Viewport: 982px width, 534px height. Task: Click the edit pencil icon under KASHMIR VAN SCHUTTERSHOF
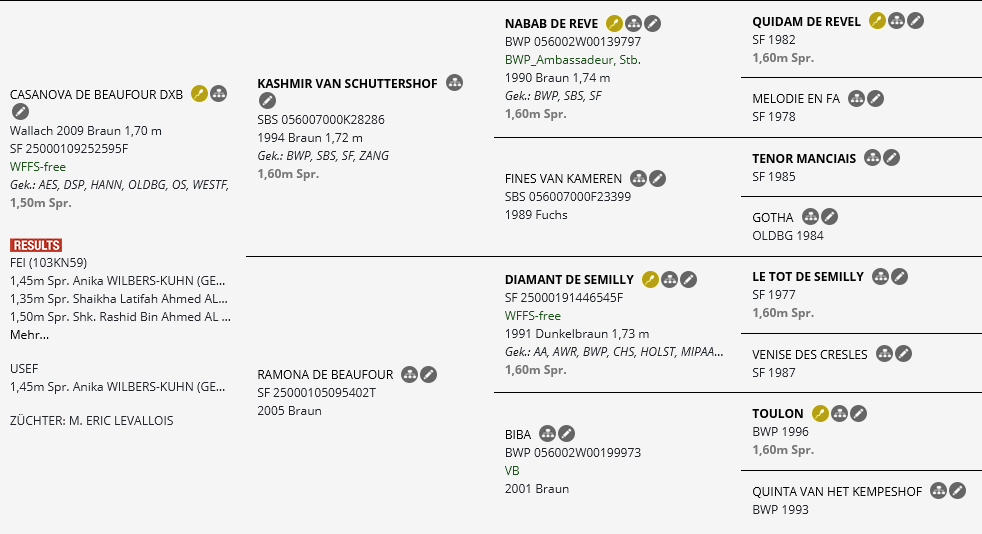tap(267, 100)
